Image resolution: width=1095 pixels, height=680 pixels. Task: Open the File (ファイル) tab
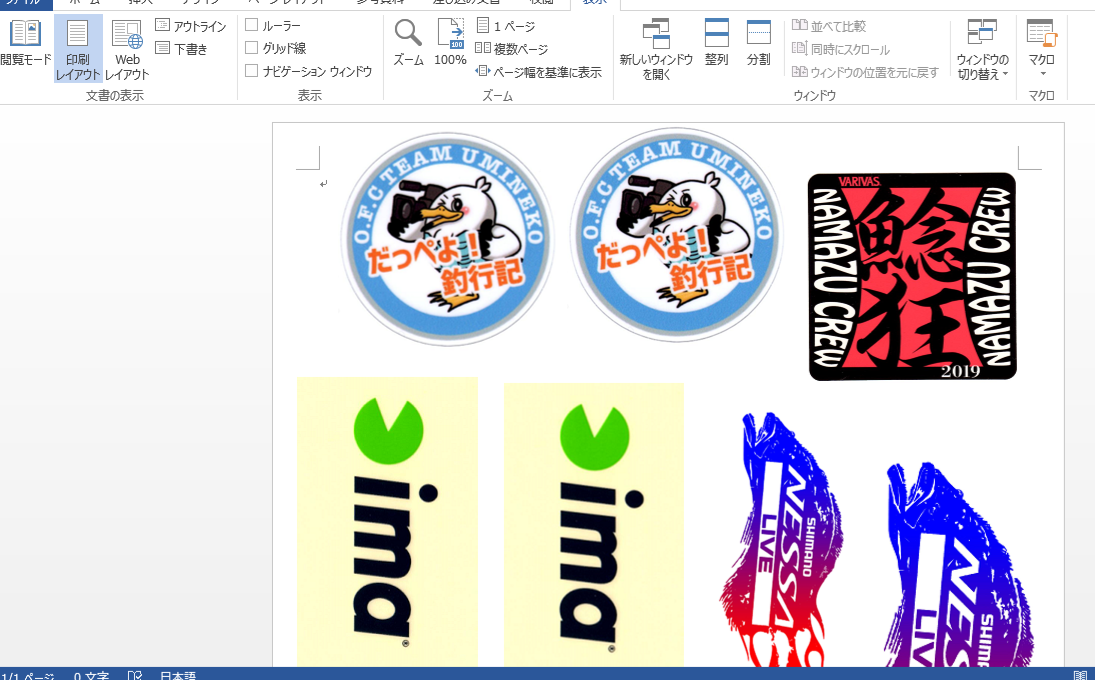point(25,3)
